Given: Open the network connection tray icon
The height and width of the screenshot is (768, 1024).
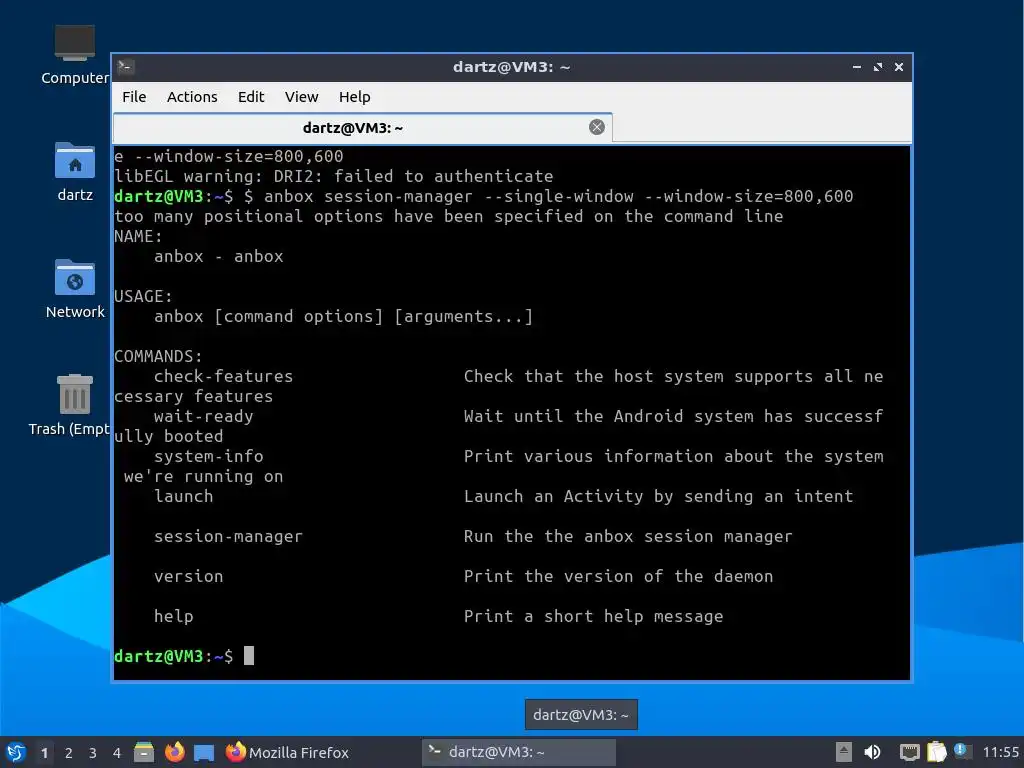Looking at the screenshot, I should click(909, 752).
